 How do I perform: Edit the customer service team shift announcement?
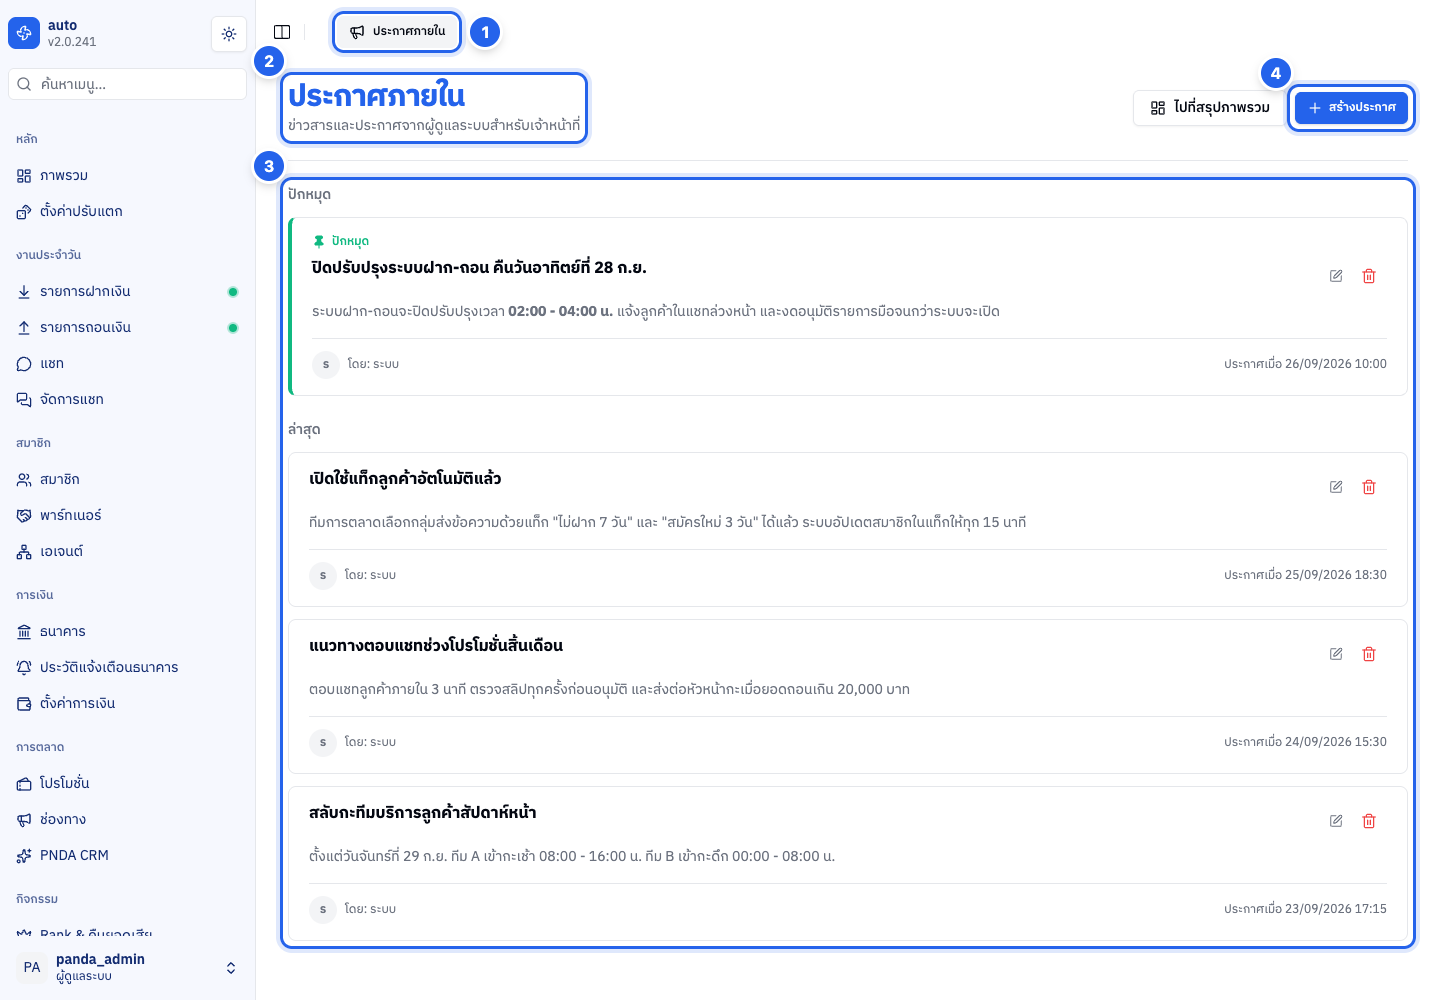click(1336, 821)
